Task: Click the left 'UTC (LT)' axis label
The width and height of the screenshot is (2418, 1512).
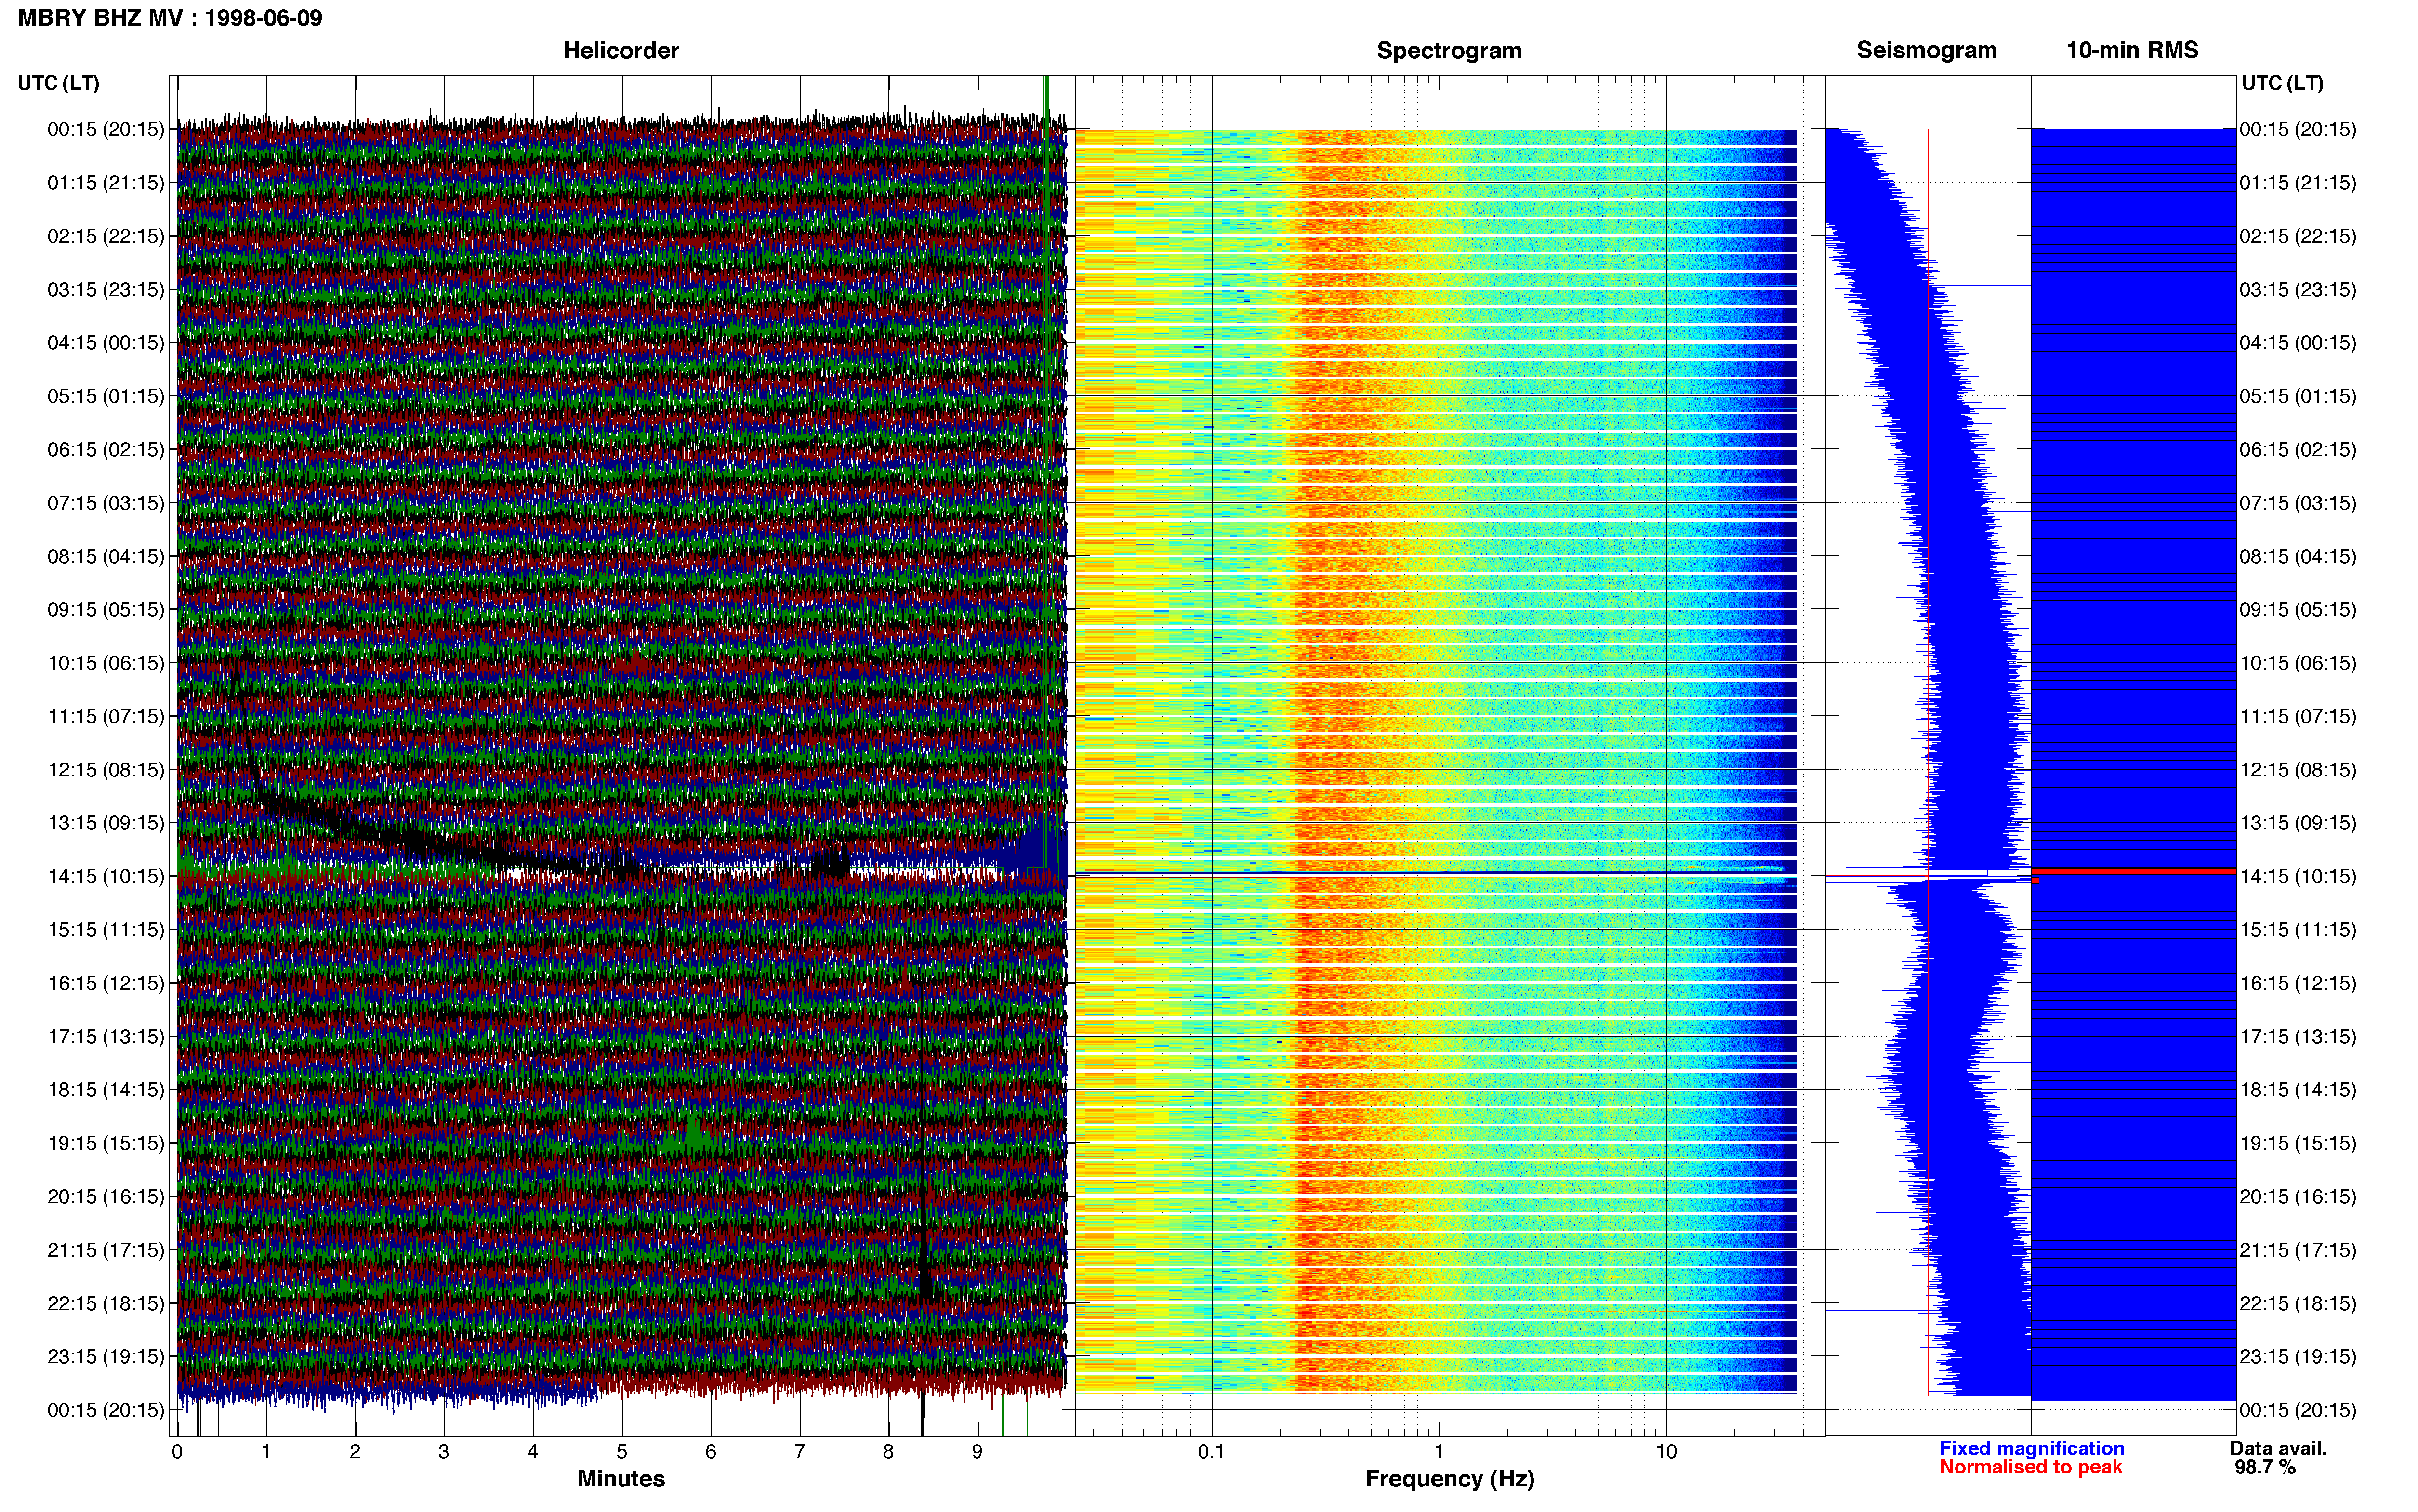Action: pos(58,83)
